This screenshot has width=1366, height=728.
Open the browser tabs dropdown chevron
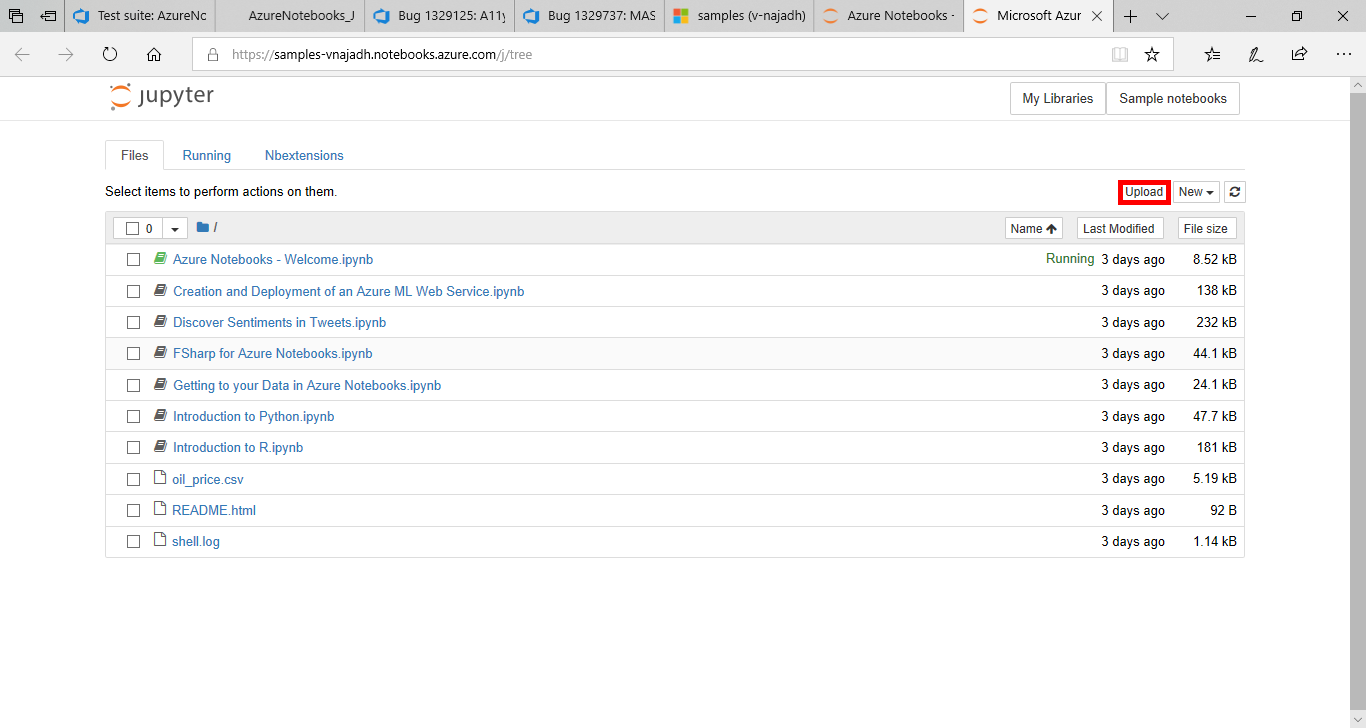(x=1161, y=16)
